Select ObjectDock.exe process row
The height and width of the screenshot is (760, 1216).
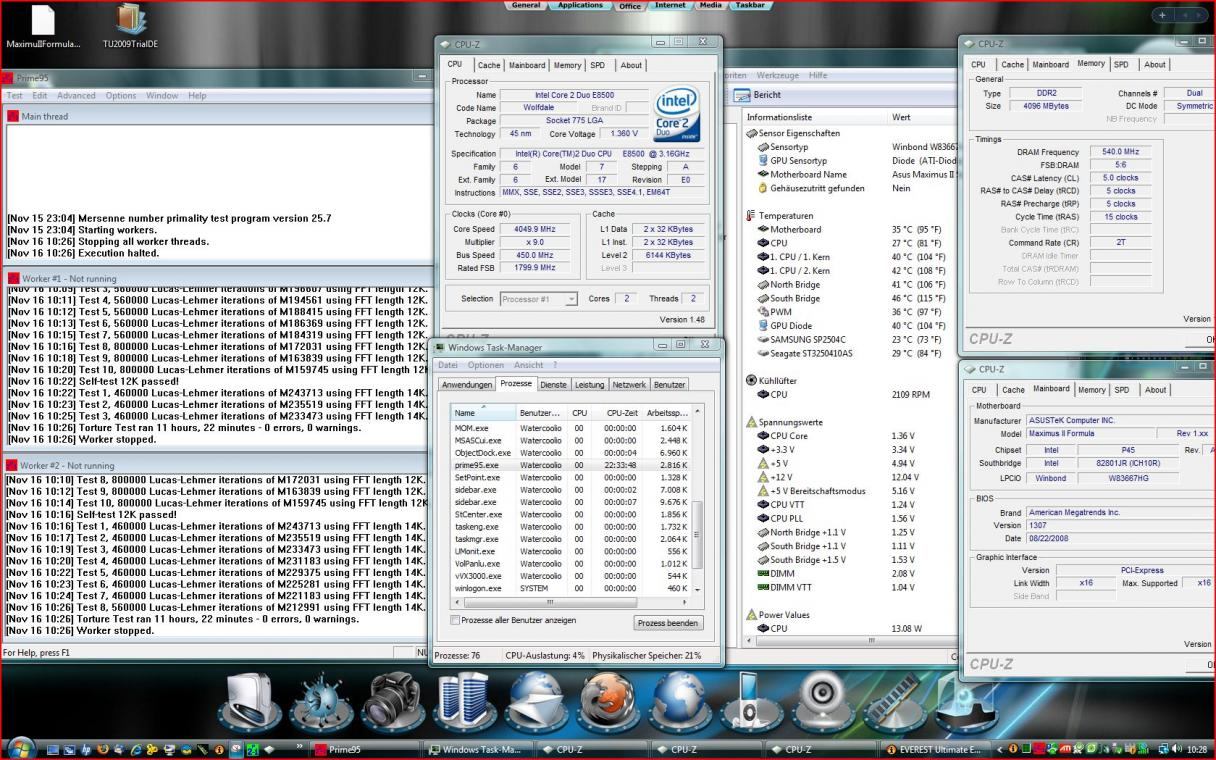(570, 453)
